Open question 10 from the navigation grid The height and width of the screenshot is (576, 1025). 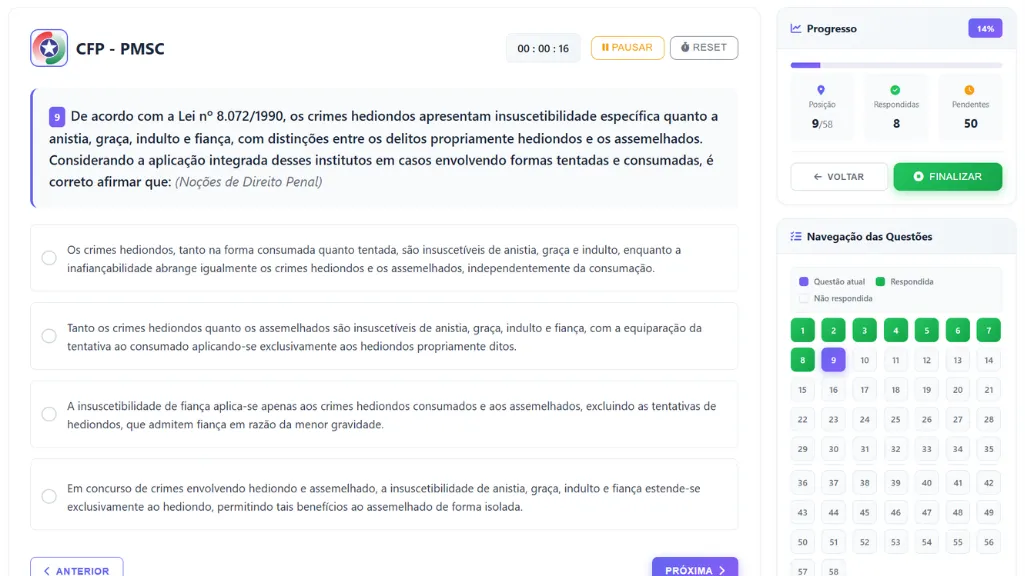[864, 360]
